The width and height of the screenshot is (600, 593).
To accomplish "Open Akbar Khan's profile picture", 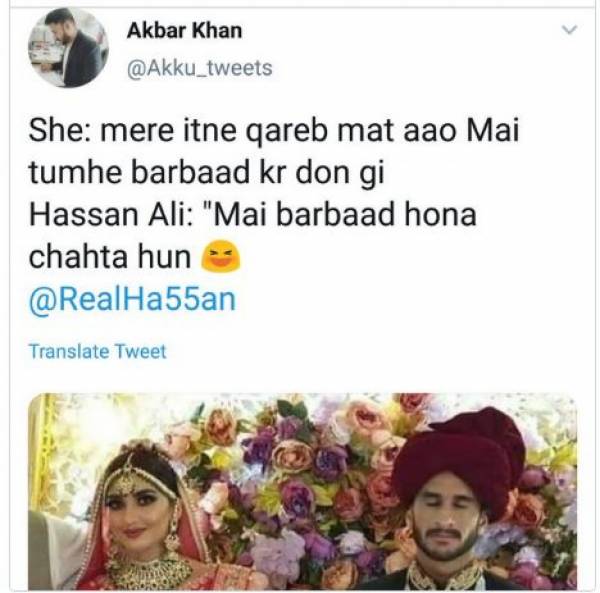I will pos(68,48).
